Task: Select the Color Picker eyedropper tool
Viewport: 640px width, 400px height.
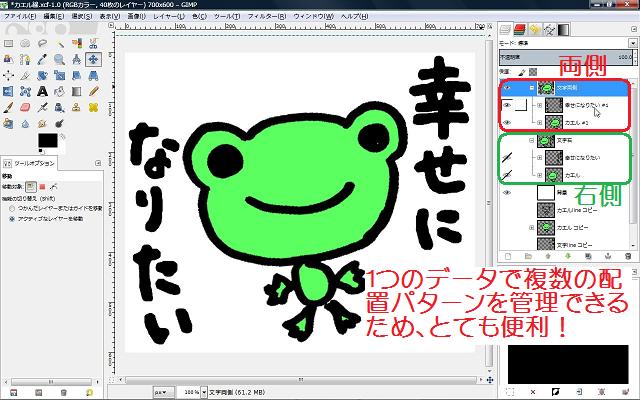Action: click(x=42, y=60)
